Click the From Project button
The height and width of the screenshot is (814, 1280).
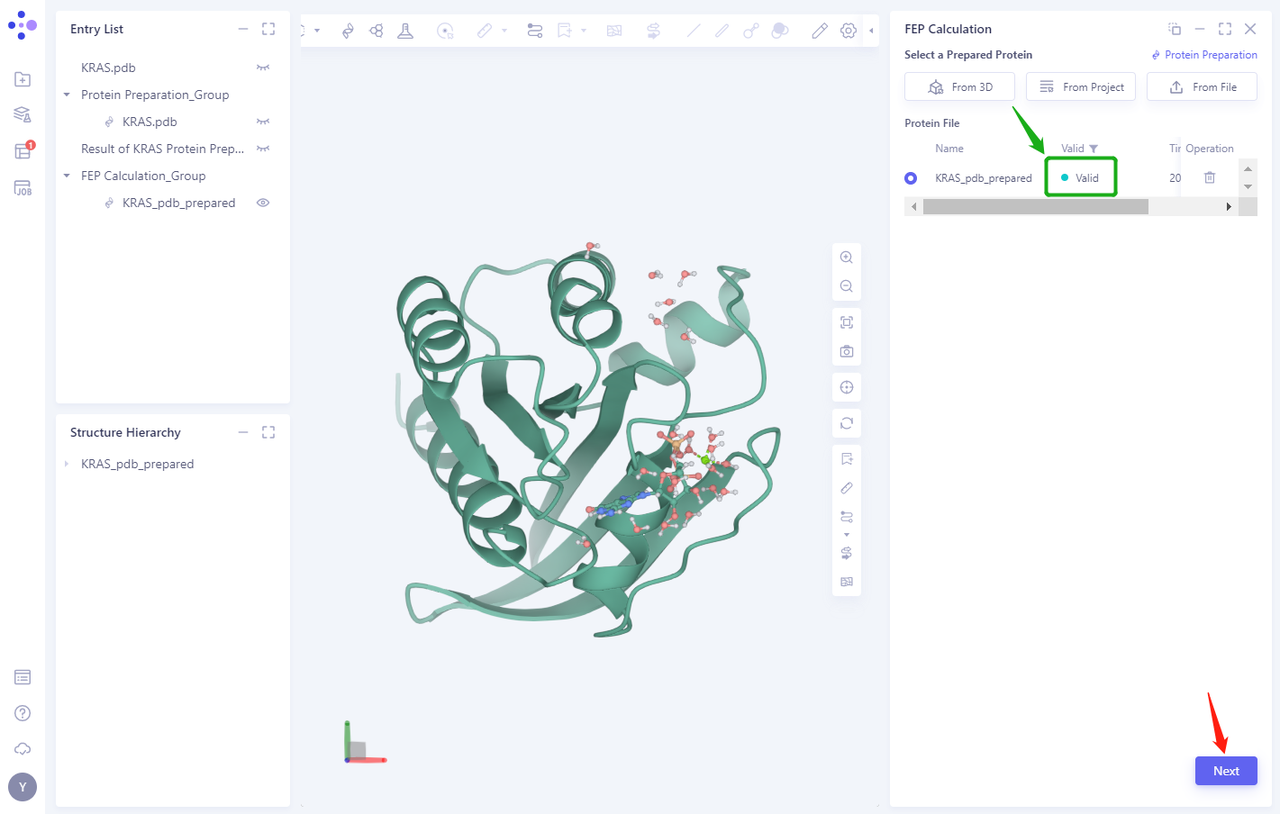(x=1080, y=87)
